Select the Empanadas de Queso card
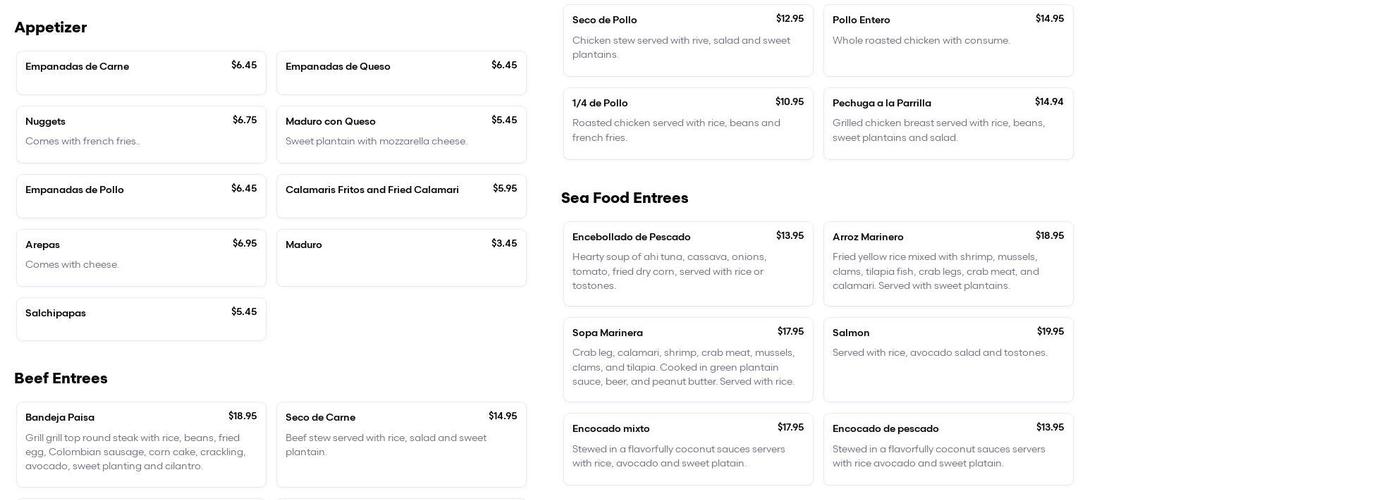The height and width of the screenshot is (500, 1400). pos(401,73)
